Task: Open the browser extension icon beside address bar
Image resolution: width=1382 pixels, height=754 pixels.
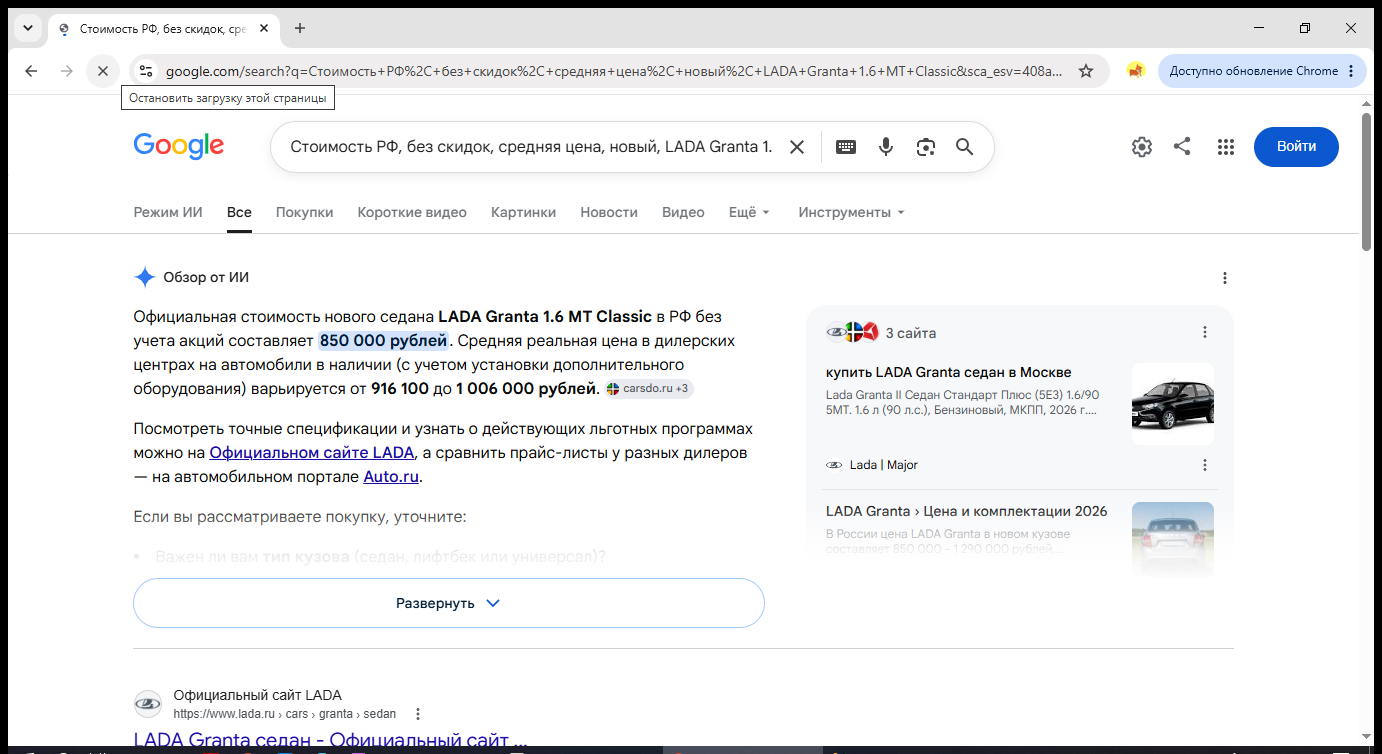Action: coord(1135,71)
